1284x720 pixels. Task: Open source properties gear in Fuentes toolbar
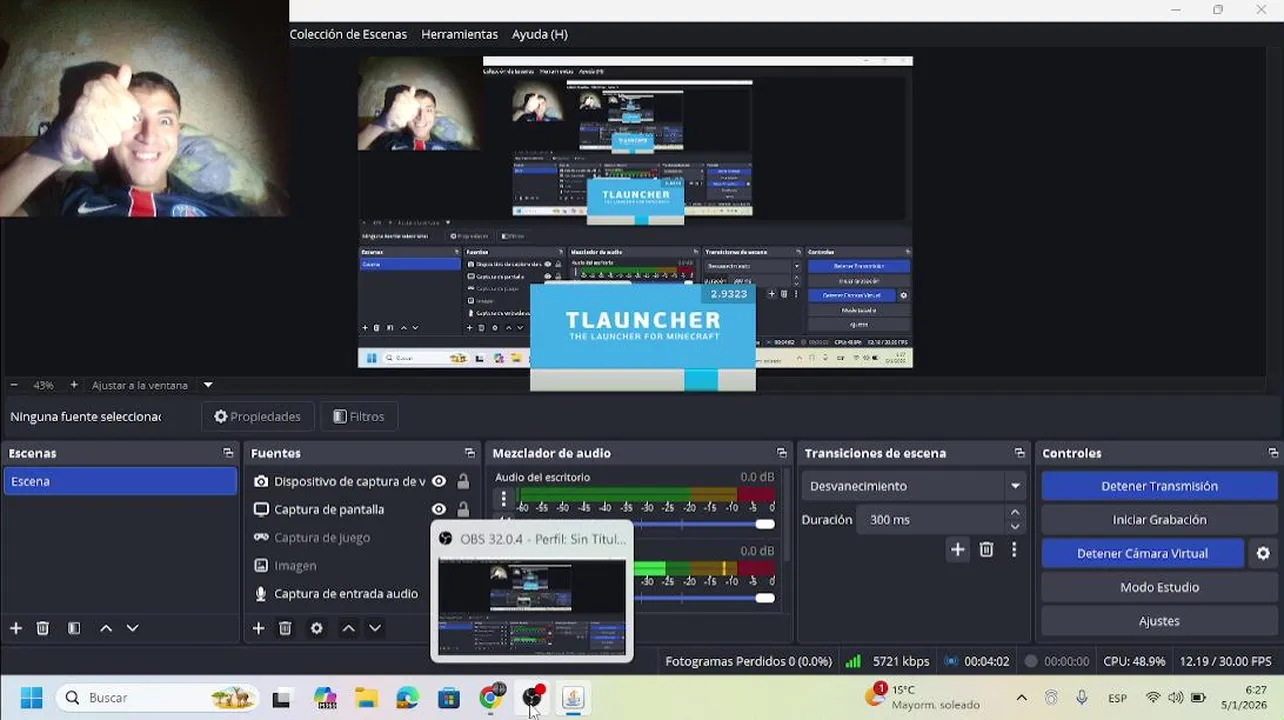(317, 628)
